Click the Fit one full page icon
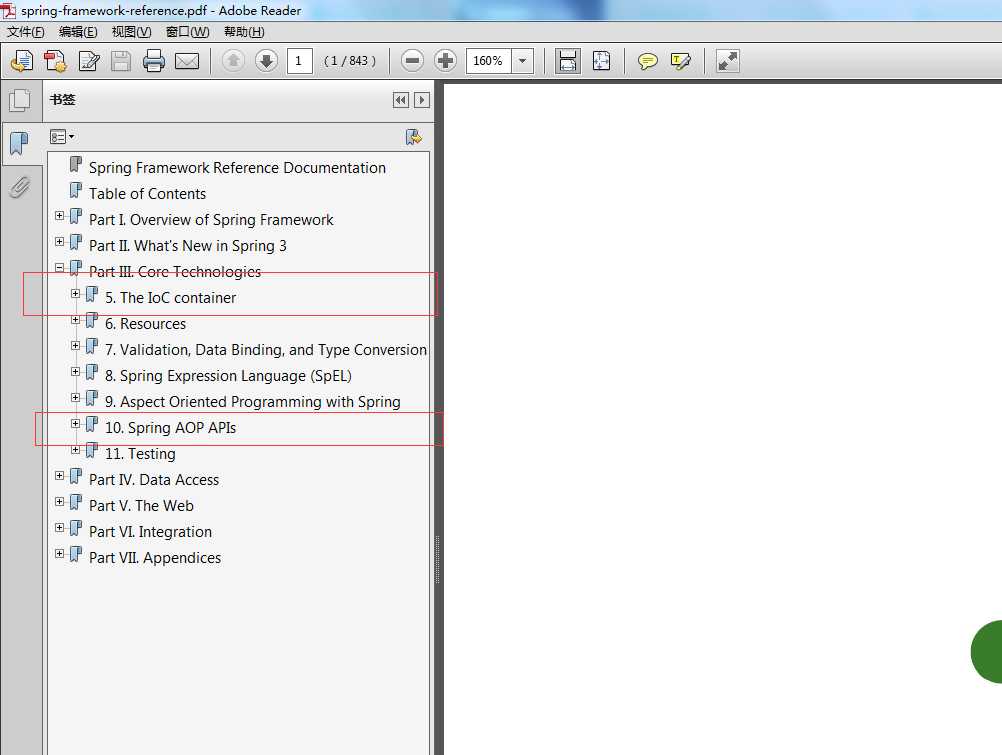Viewport: 1002px width, 755px height. coord(601,61)
